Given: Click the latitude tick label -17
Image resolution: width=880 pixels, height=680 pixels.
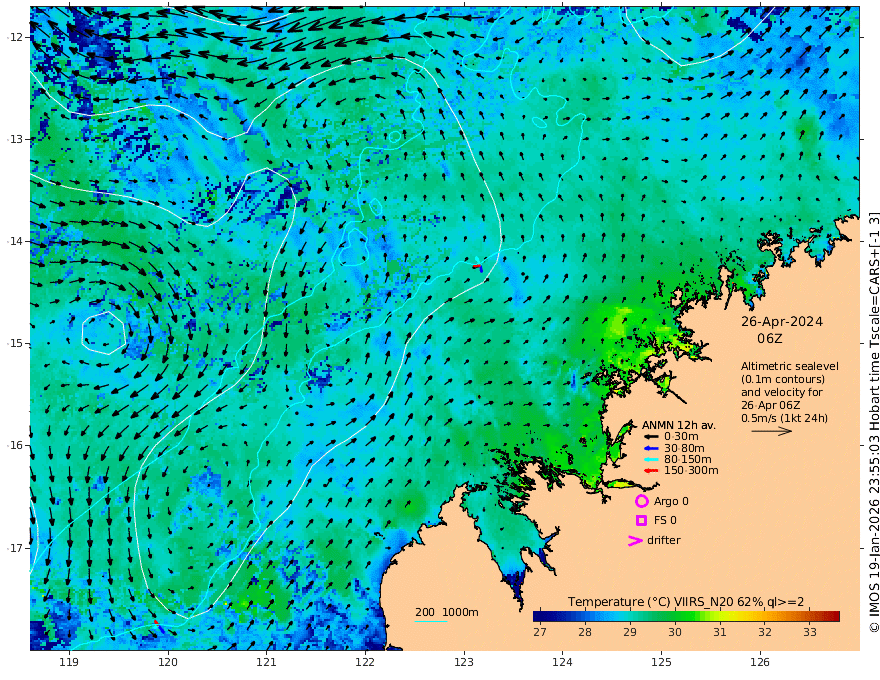Looking at the screenshot, I should [15, 548].
